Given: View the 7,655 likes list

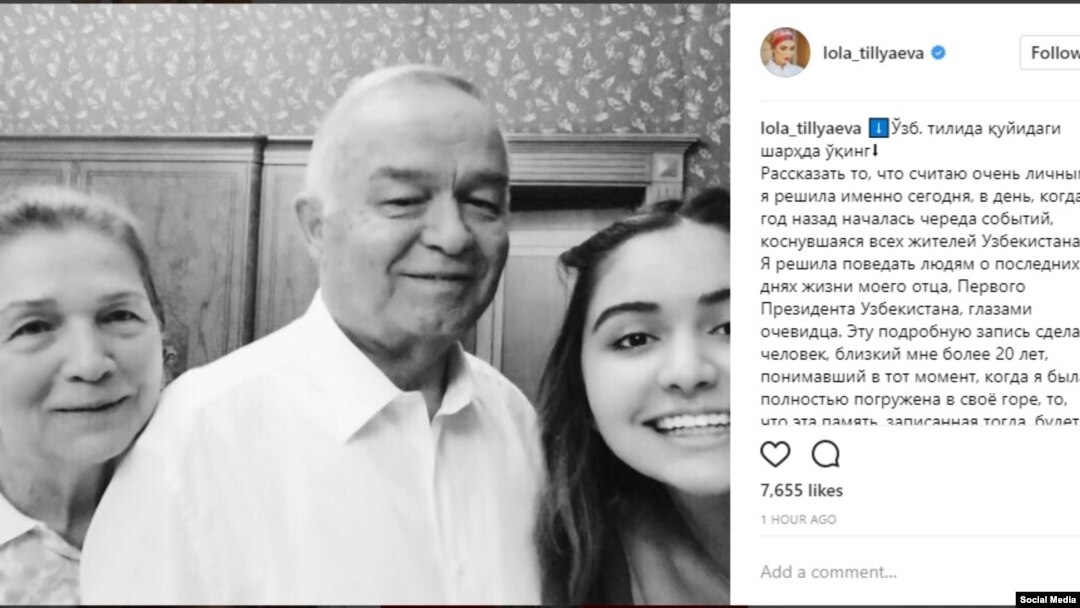Looking at the screenshot, I should (802, 490).
